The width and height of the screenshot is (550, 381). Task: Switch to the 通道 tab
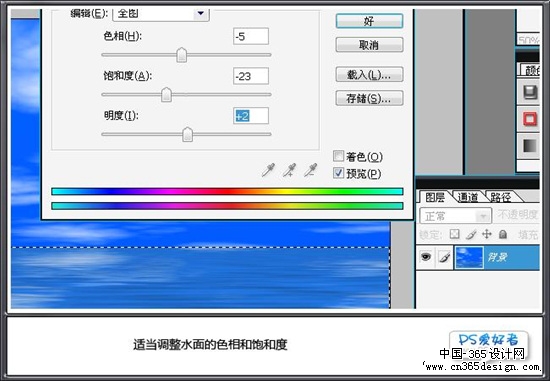[x=468, y=198]
